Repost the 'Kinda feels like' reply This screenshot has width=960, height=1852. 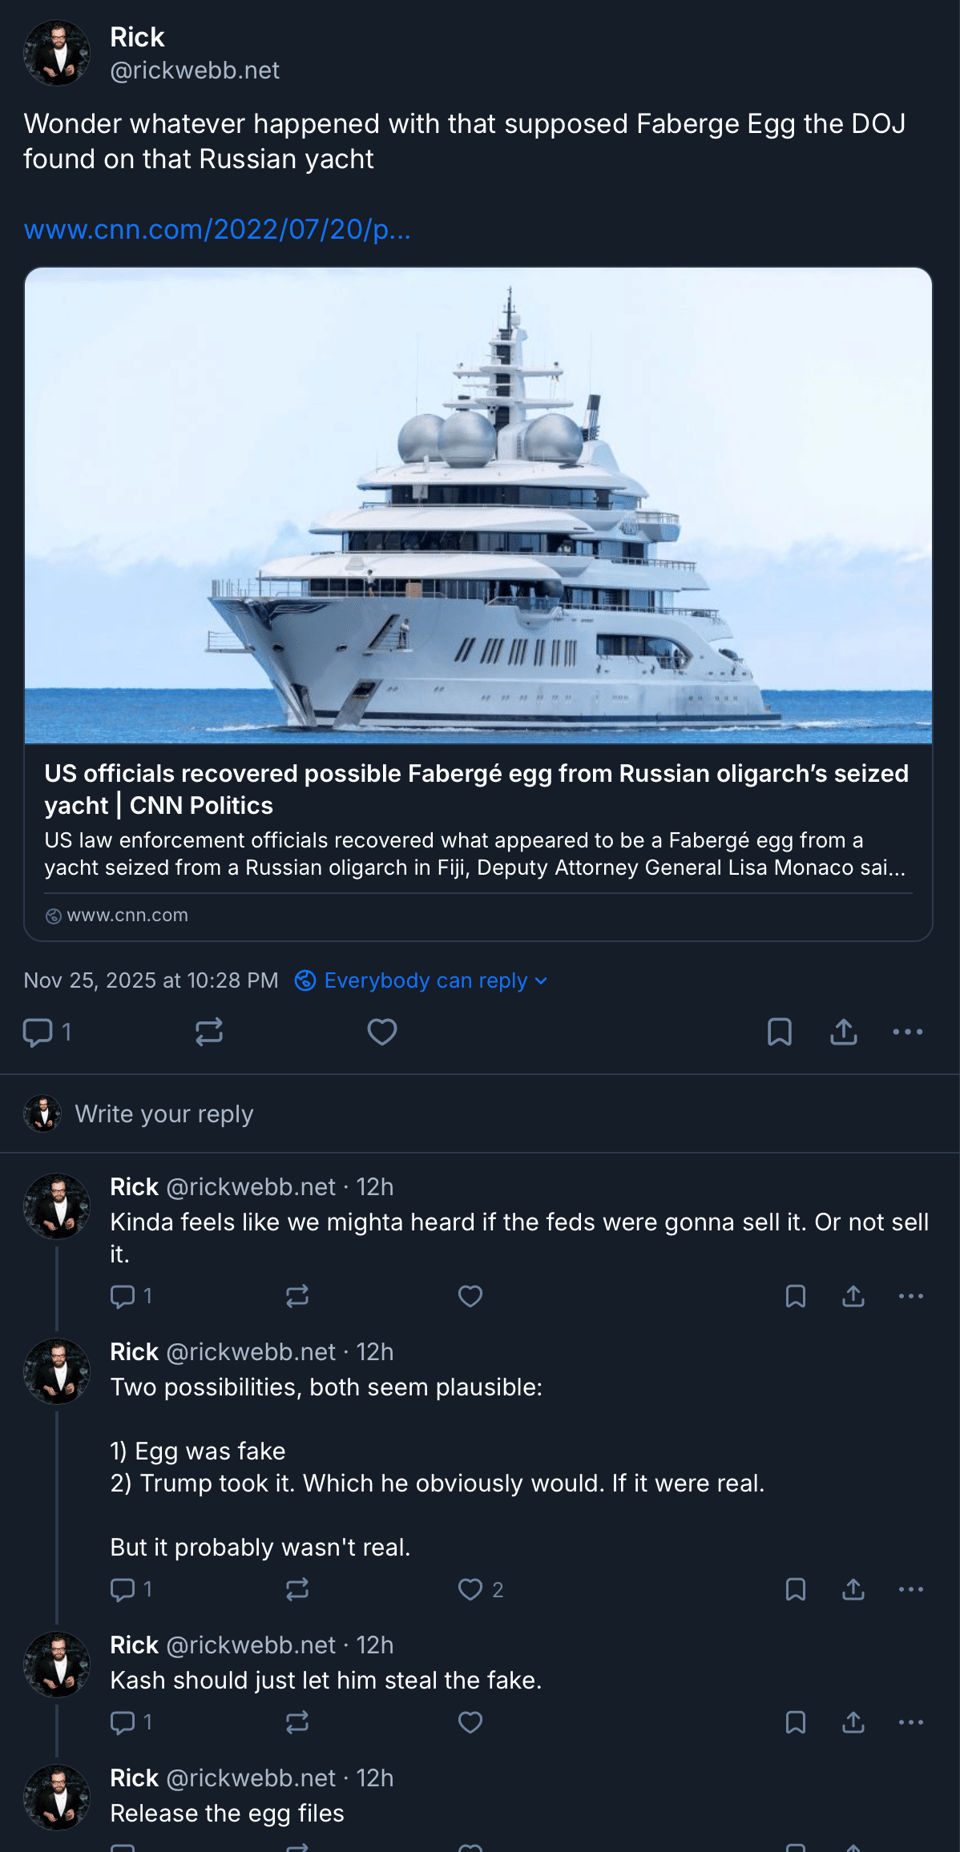pos(297,1297)
